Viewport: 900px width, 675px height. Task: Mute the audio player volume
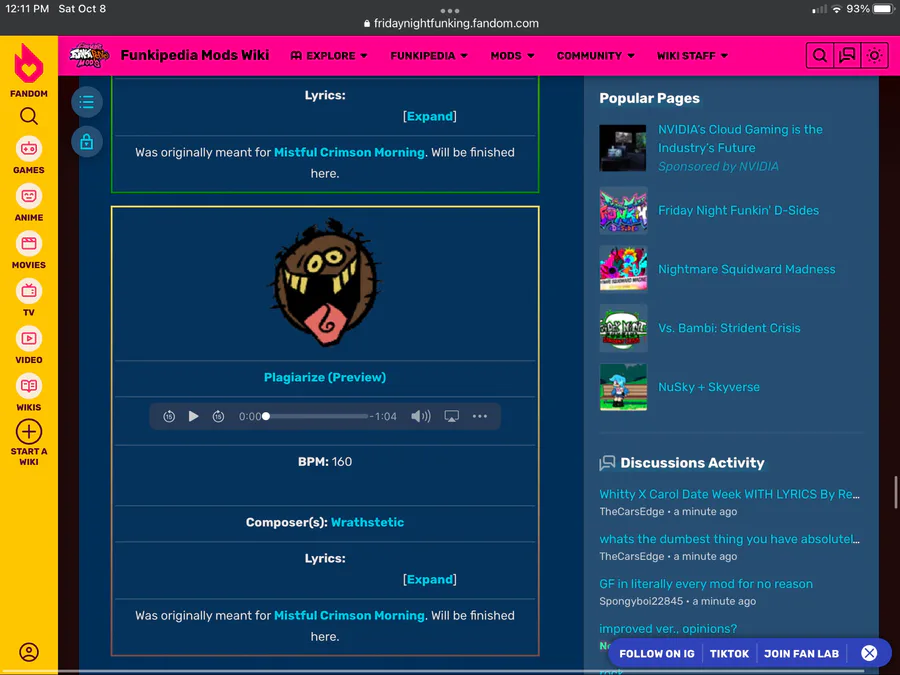[x=421, y=416]
